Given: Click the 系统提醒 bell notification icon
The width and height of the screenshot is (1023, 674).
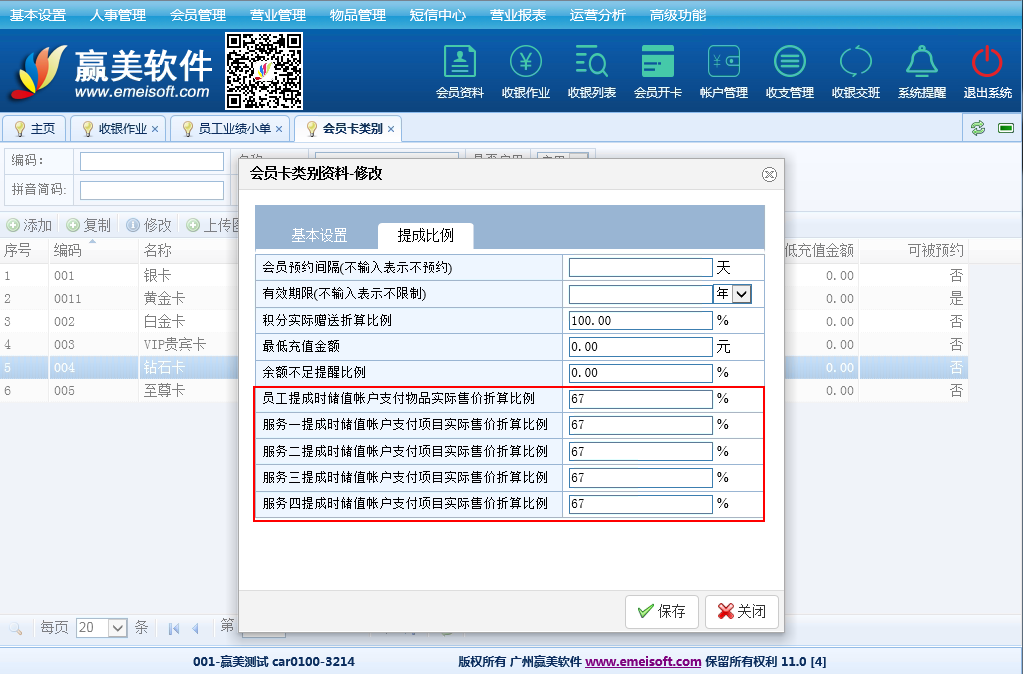Looking at the screenshot, I should (921, 71).
